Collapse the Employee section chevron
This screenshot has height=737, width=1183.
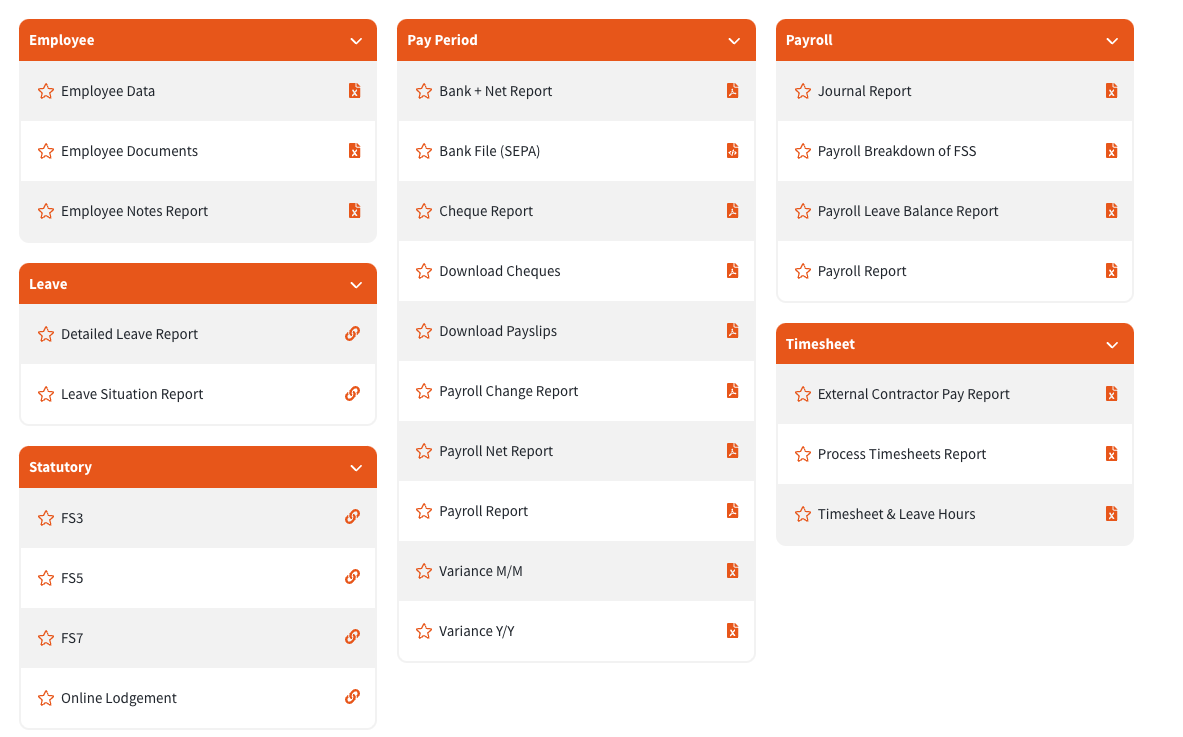(356, 41)
